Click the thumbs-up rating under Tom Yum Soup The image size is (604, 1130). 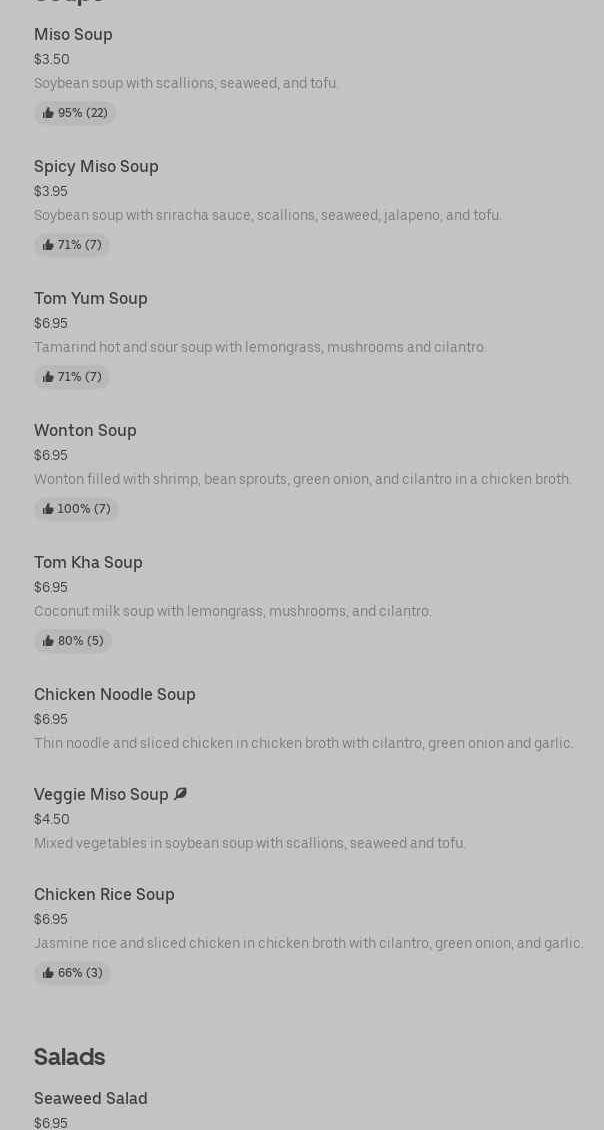coord(72,377)
